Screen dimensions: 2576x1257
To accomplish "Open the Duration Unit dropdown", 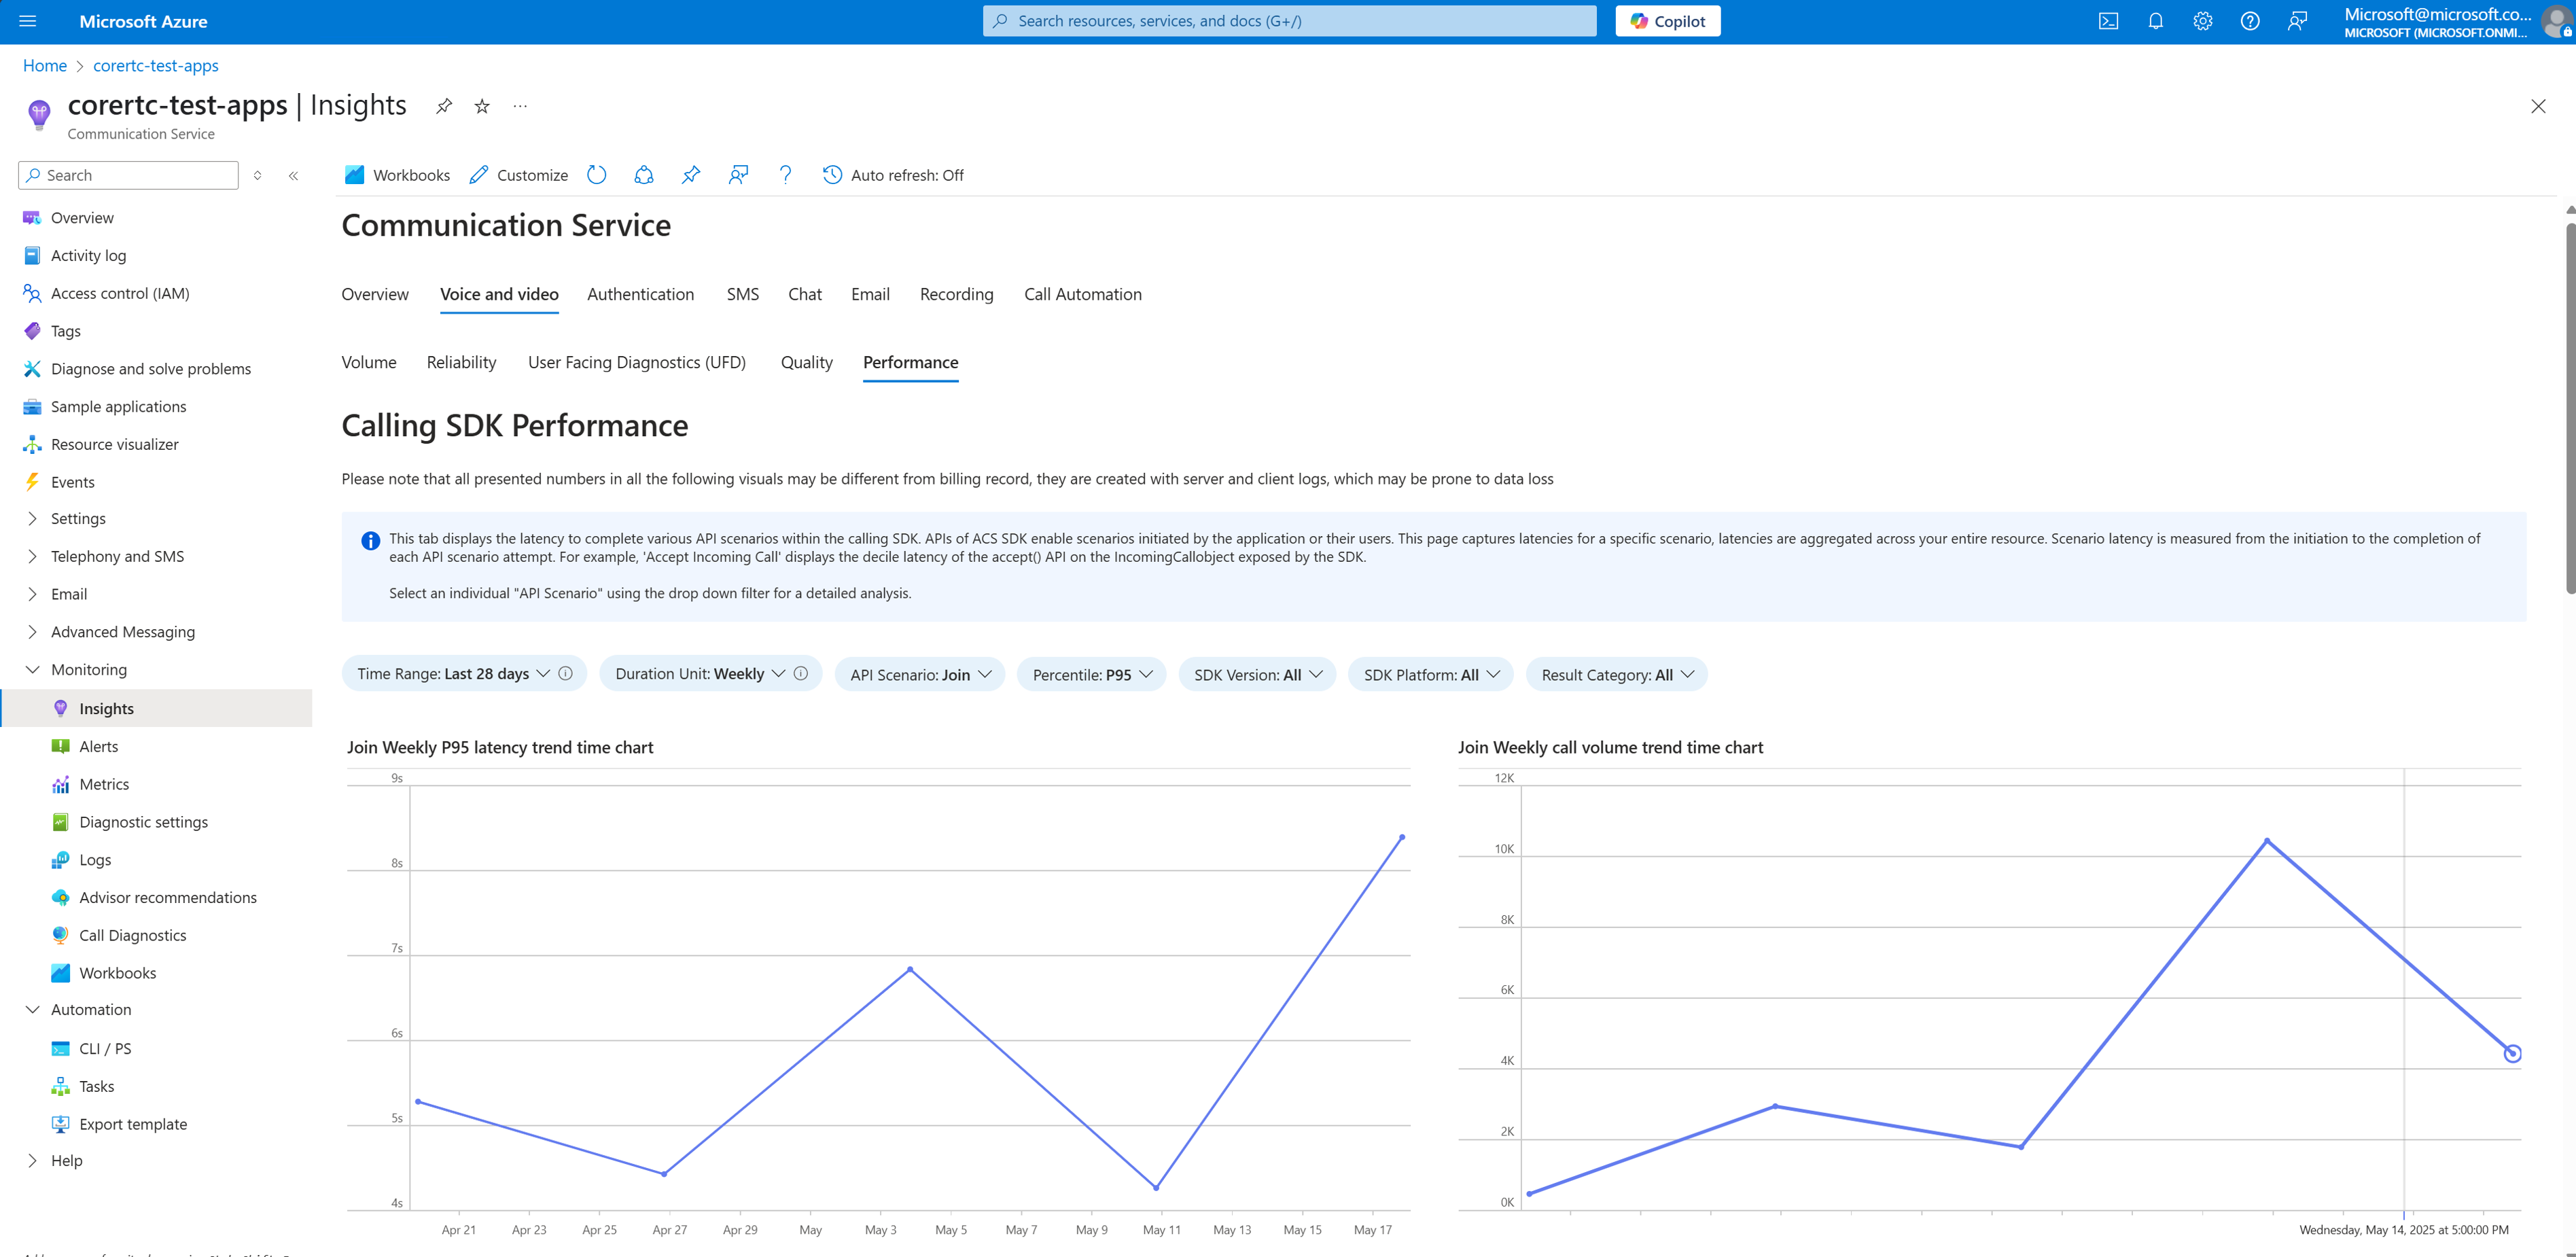I will (x=699, y=674).
